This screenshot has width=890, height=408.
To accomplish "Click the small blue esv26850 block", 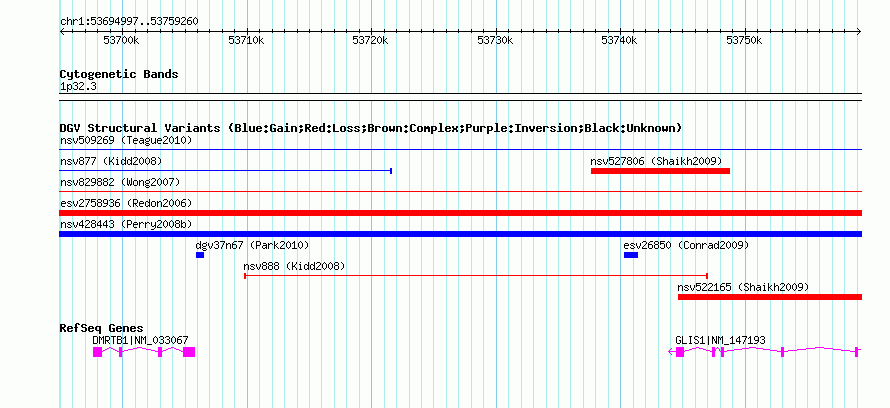I will coord(631,255).
